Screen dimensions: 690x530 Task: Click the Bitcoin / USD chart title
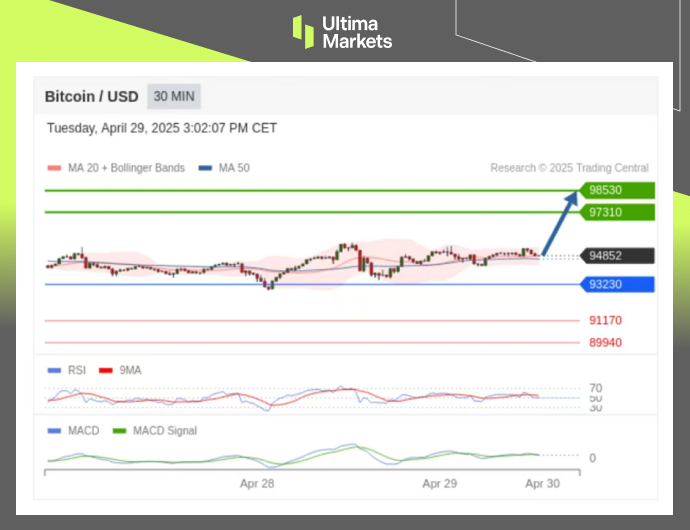[91, 97]
